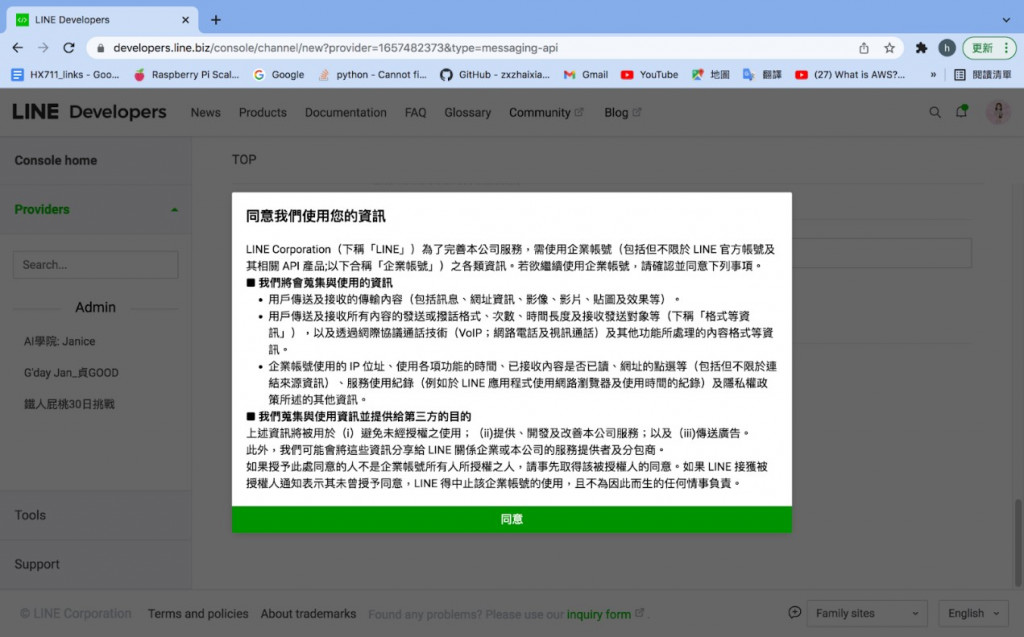Select provider 鐵人屁桃30日挑戰
The width and height of the screenshot is (1024, 637).
[x=69, y=404]
